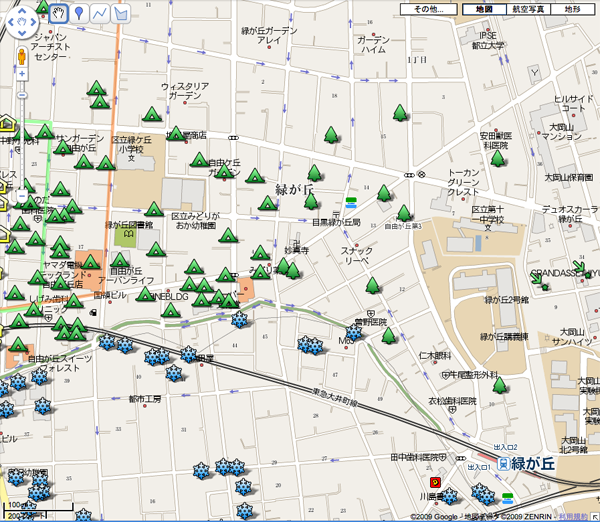Click the red post office marker
Screen dimensions: 600x522
click(x=434, y=481)
